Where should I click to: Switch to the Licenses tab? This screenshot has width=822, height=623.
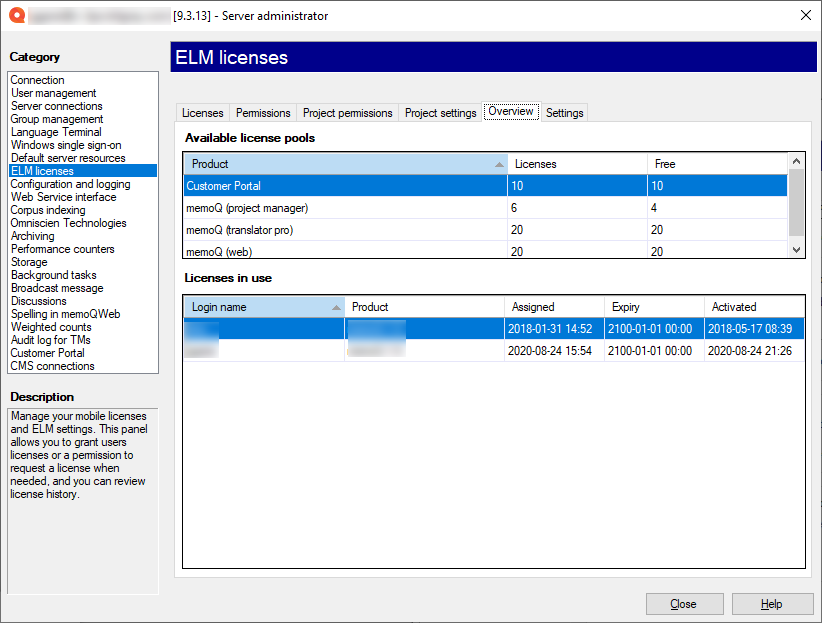[x=203, y=112]
